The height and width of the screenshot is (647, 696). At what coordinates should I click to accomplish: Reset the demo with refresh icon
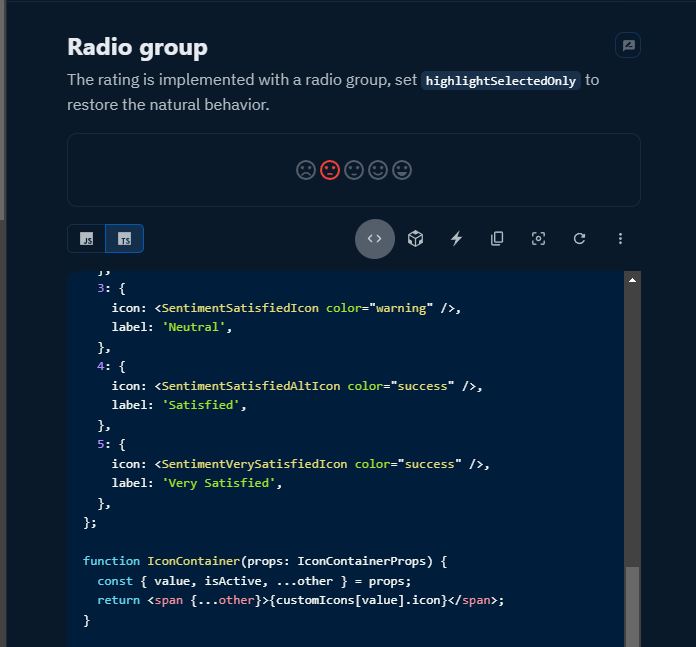click(579, 239)
